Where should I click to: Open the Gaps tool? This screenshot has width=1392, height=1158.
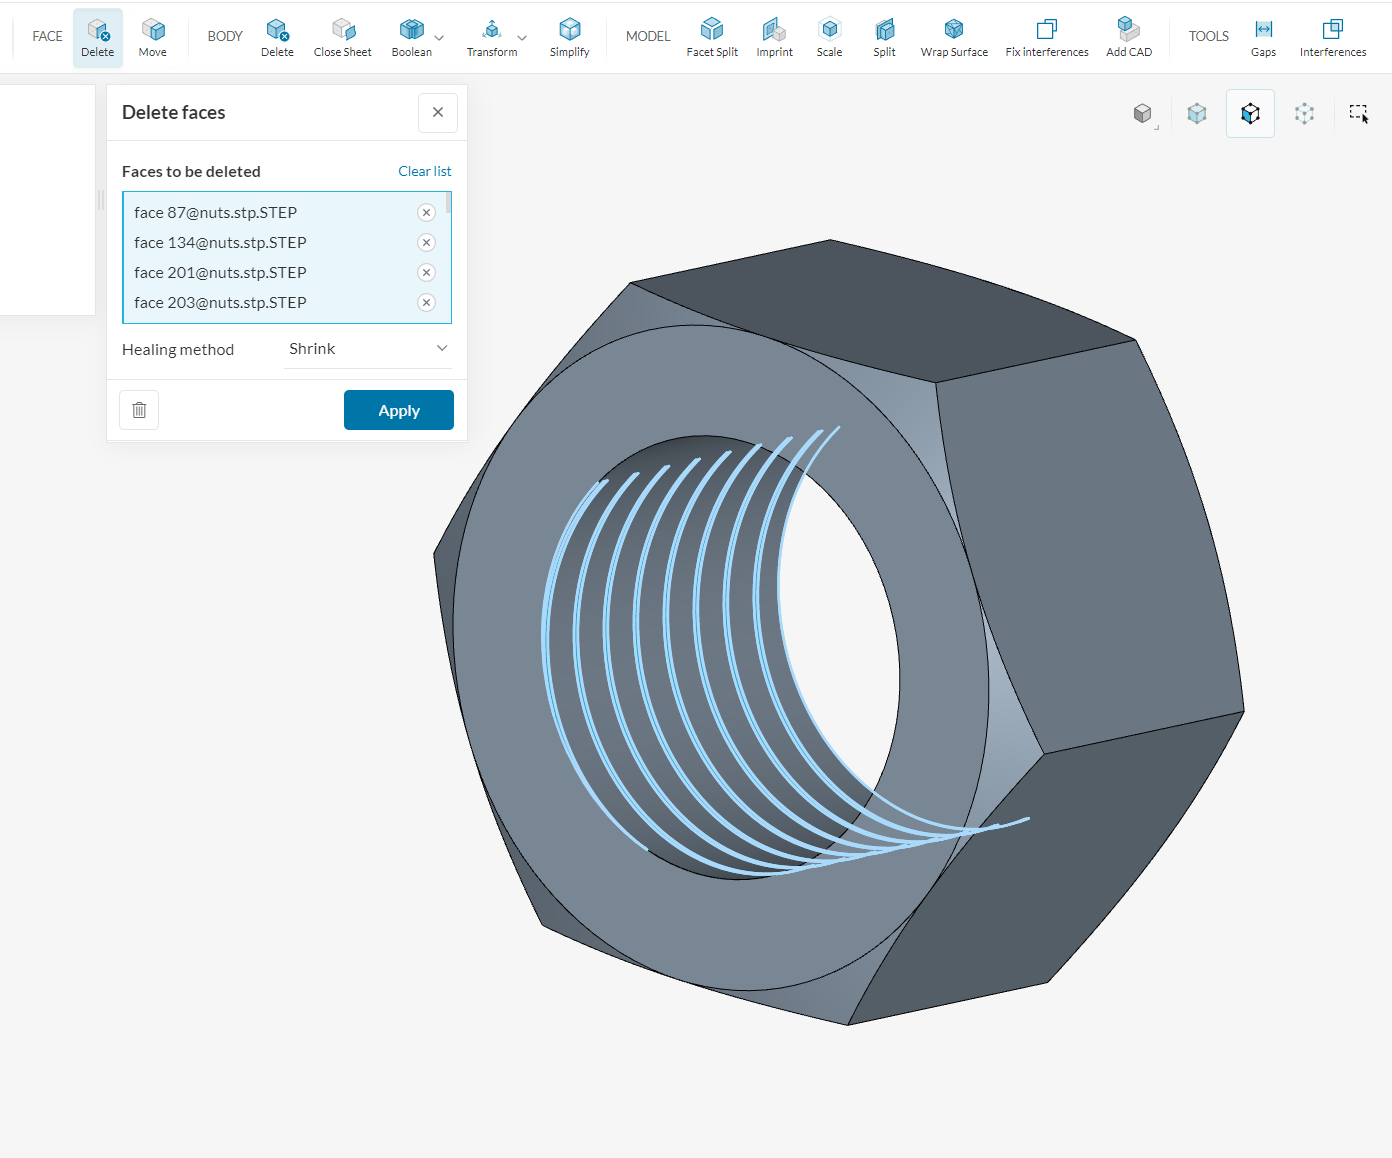1263,37
